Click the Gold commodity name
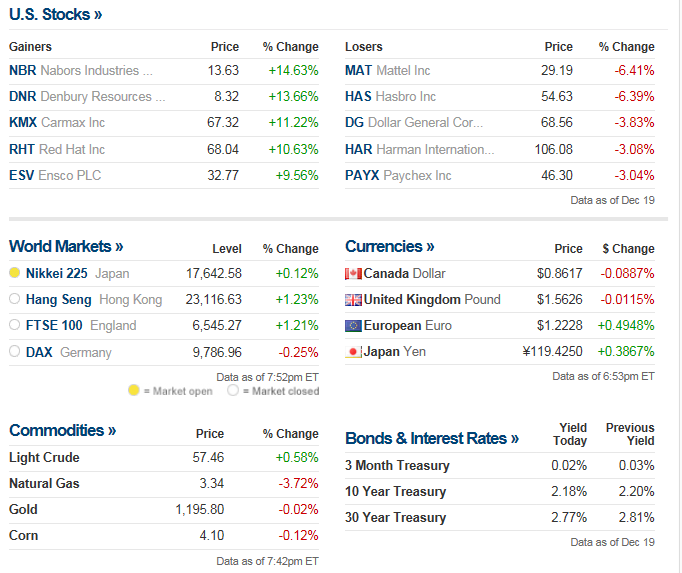This screenshot has height=573, width=682. (23, 509)
